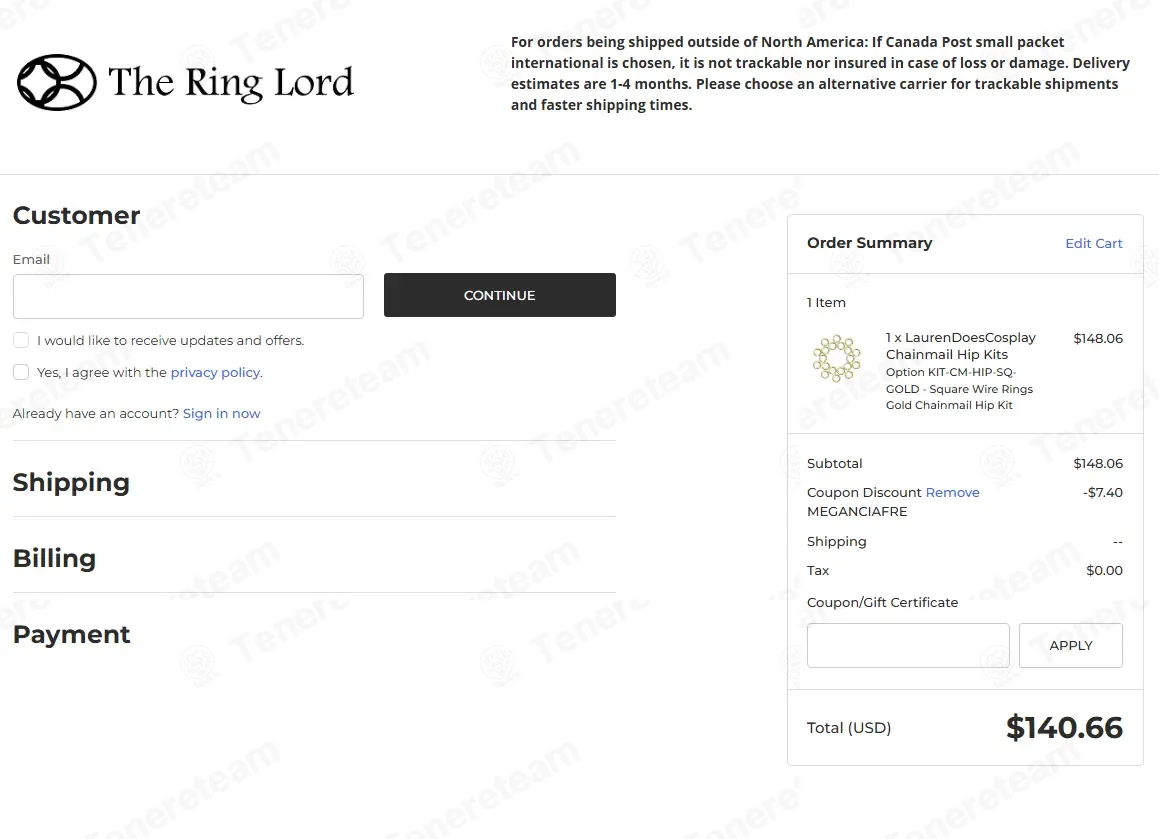Select the Customer section heading
The width and height of the screenshot is (1159, 839).
(76, 215)
